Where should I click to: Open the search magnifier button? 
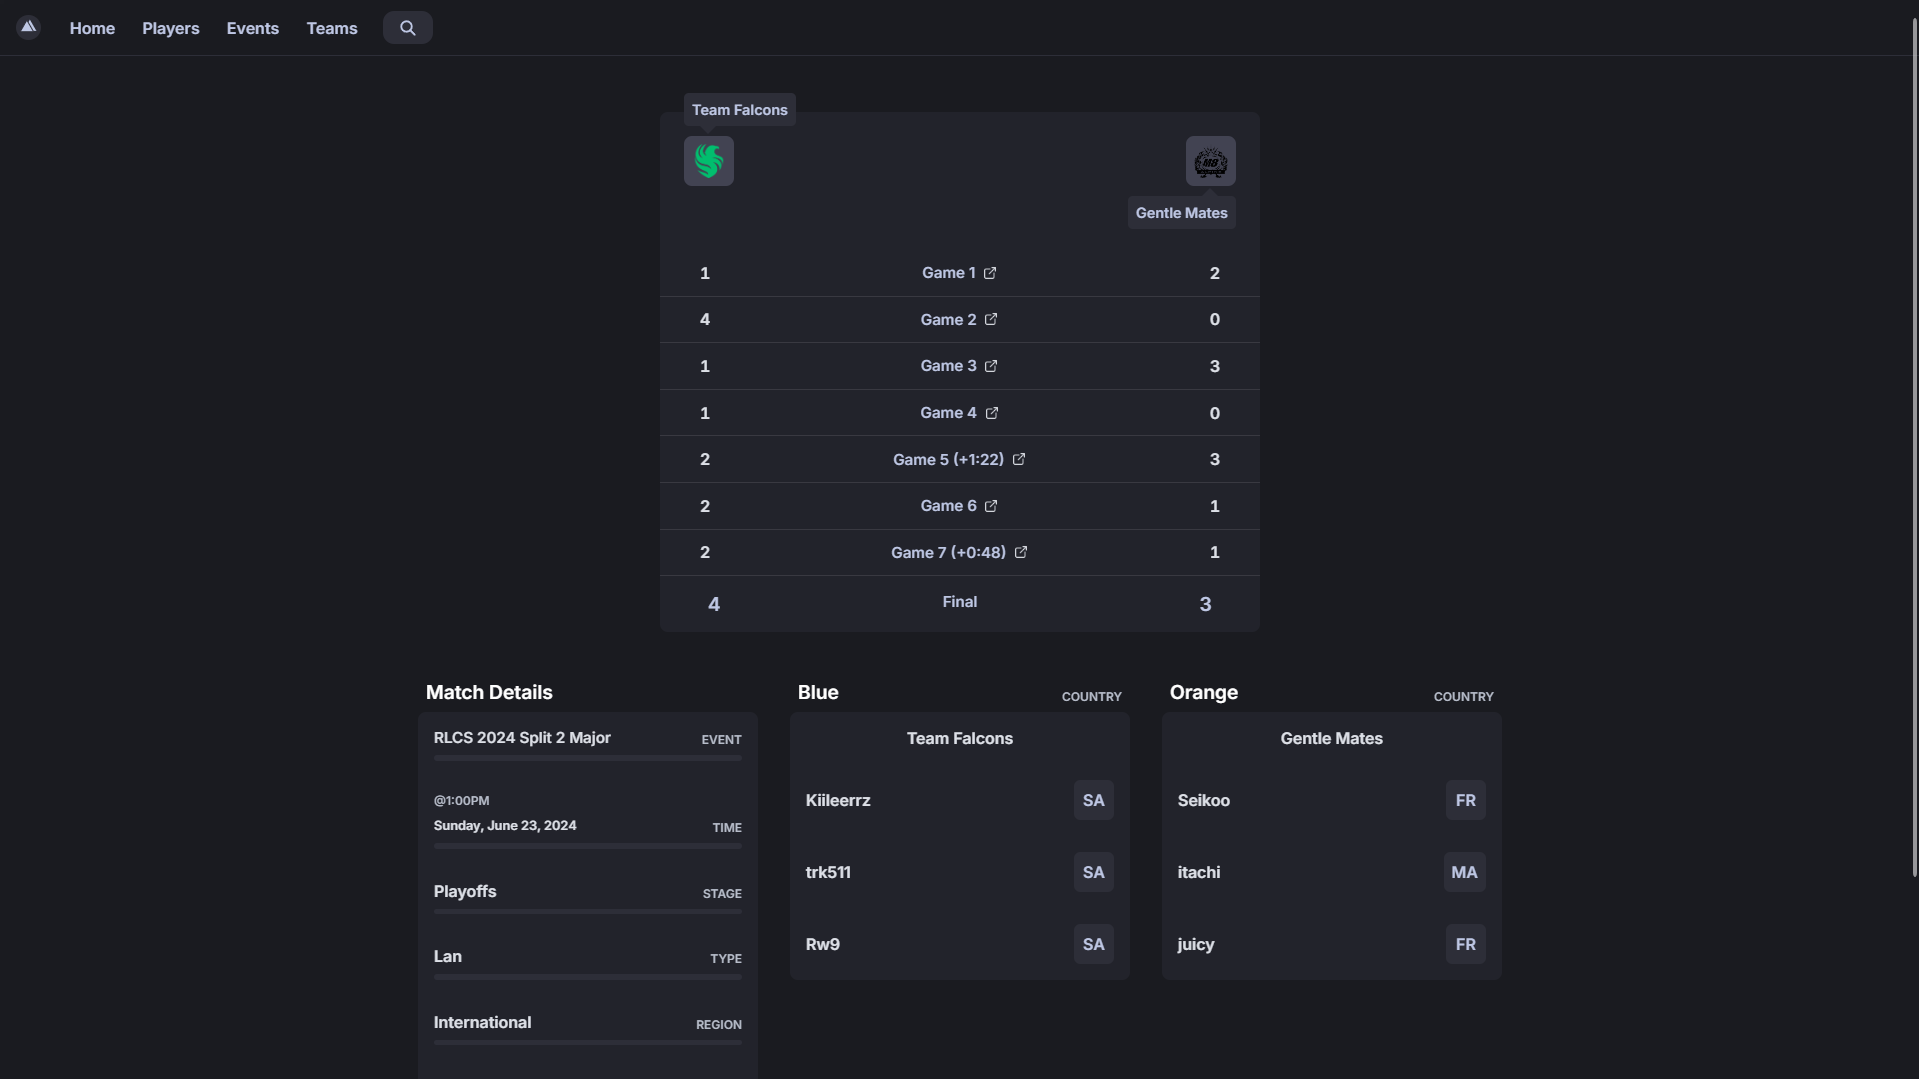[x=407, y=28]
